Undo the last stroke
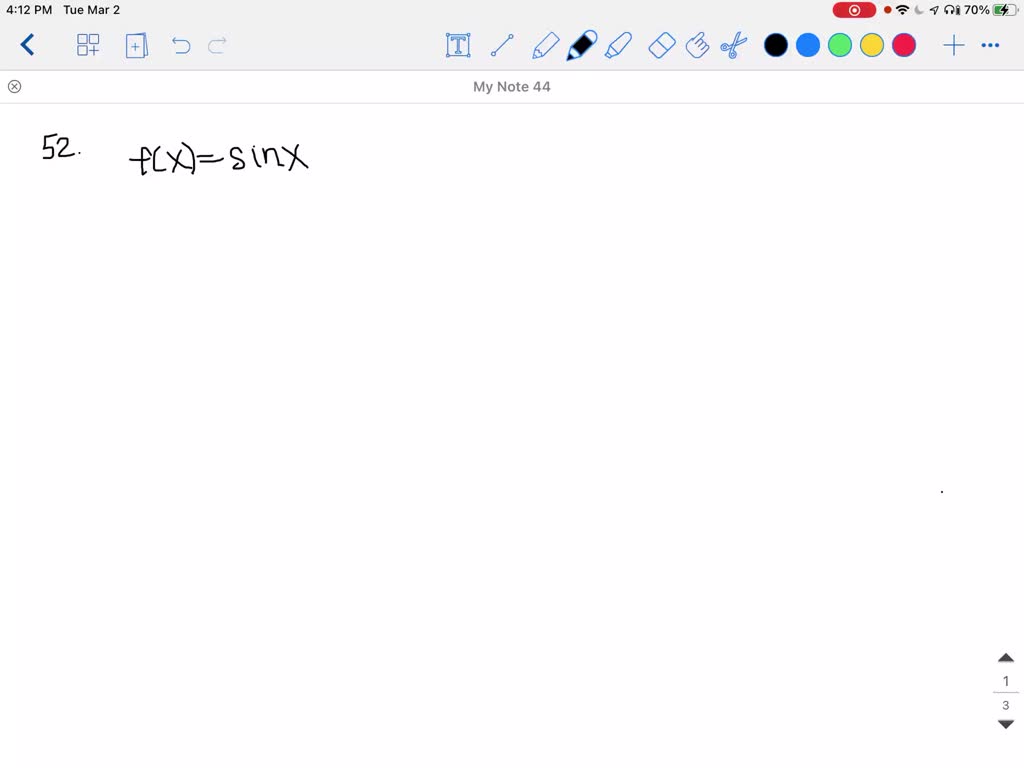Image resolution: width=1024 pixels, height=768 pixels. [180, 45]
